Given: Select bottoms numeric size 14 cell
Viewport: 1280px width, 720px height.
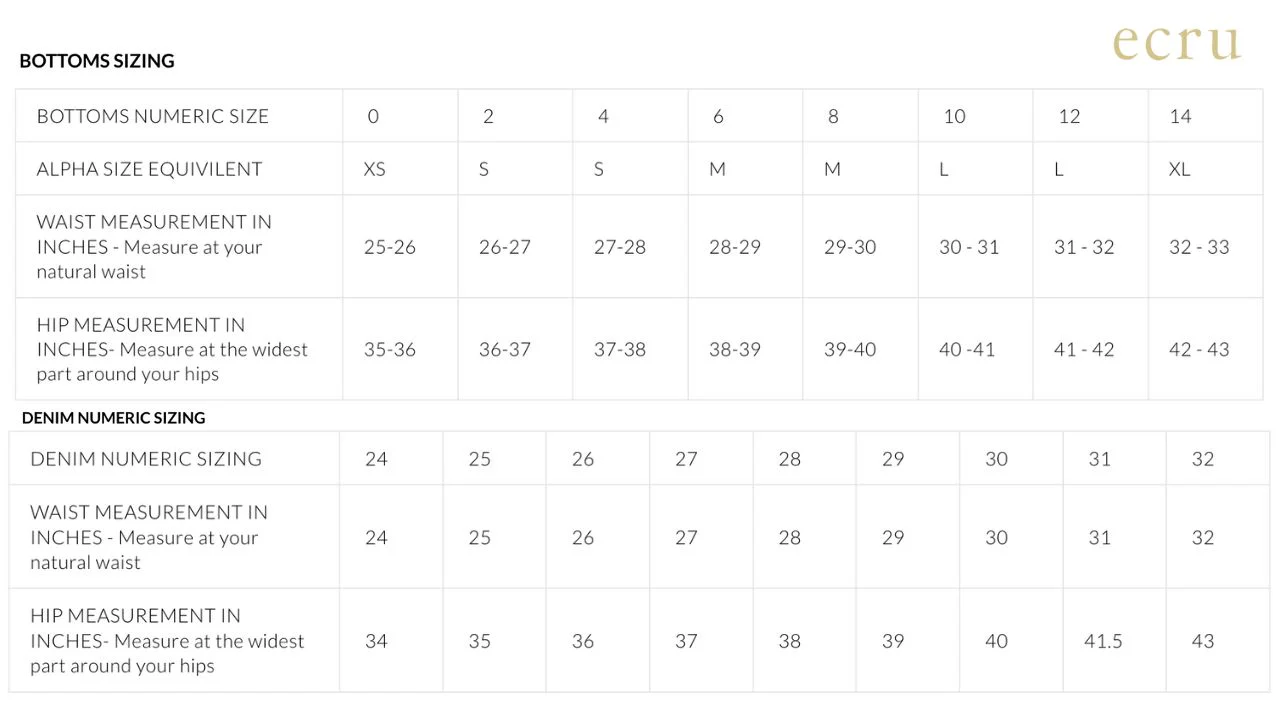Looking at the screenshot, I should click(x=1180, y=116).
